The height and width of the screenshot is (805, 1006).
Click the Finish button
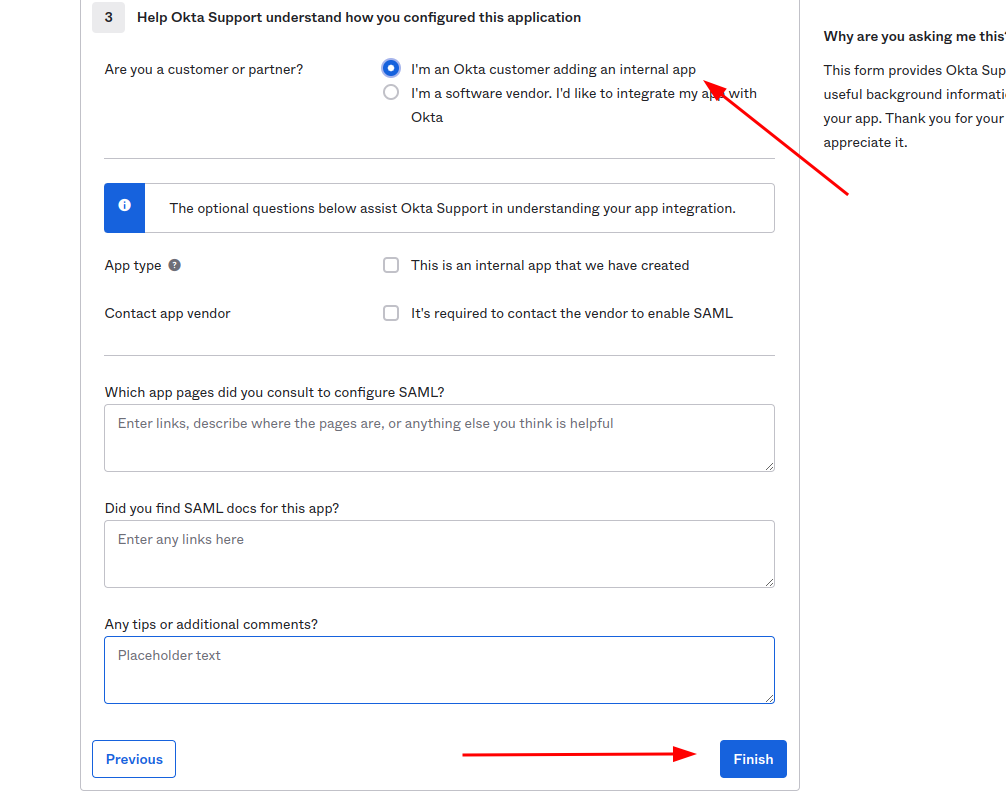pyautogui.click(x=752, y=759)
